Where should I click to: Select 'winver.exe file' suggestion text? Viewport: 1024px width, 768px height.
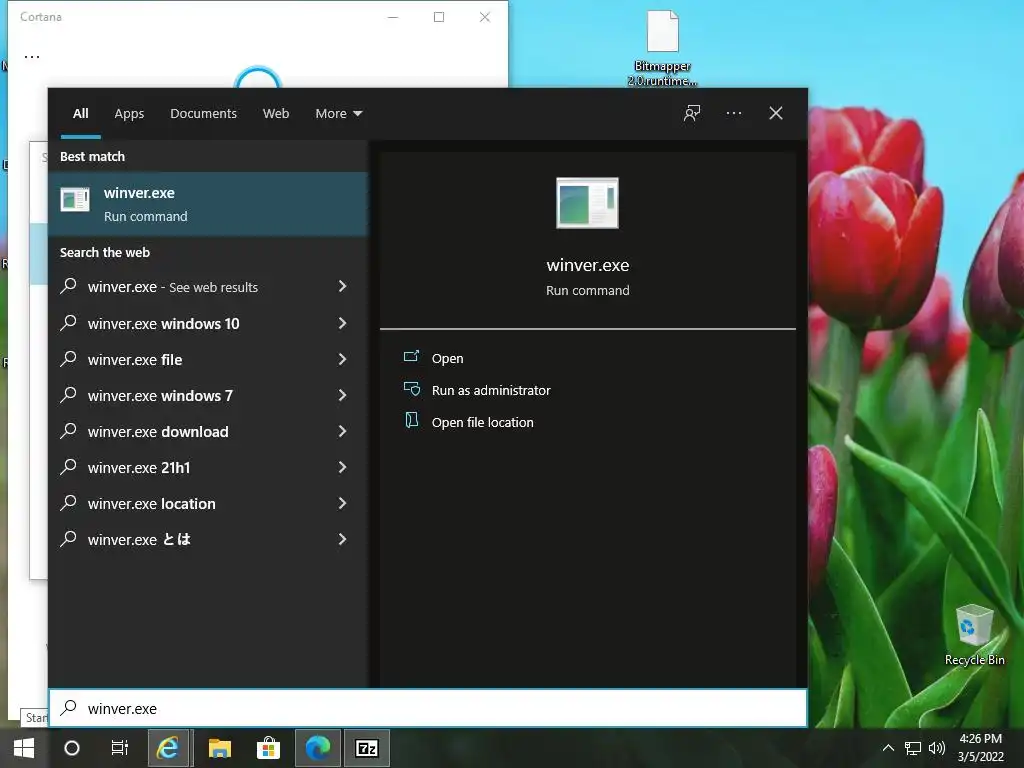pyautogui.click(x=135, y=359)
